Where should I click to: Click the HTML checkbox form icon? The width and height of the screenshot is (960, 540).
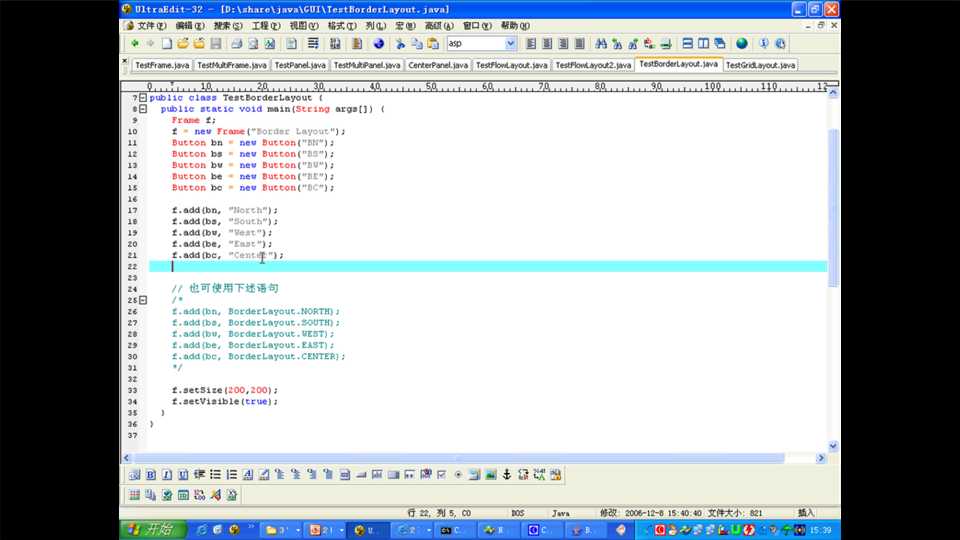441,474
